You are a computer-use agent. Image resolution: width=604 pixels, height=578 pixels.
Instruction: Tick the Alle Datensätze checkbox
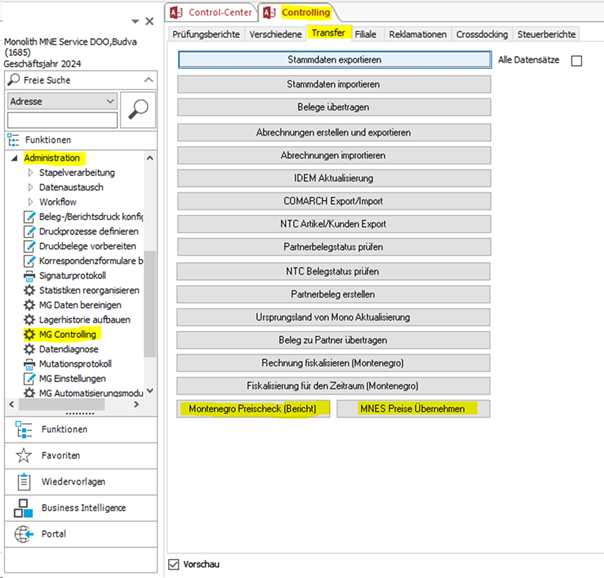click(576, 61)
